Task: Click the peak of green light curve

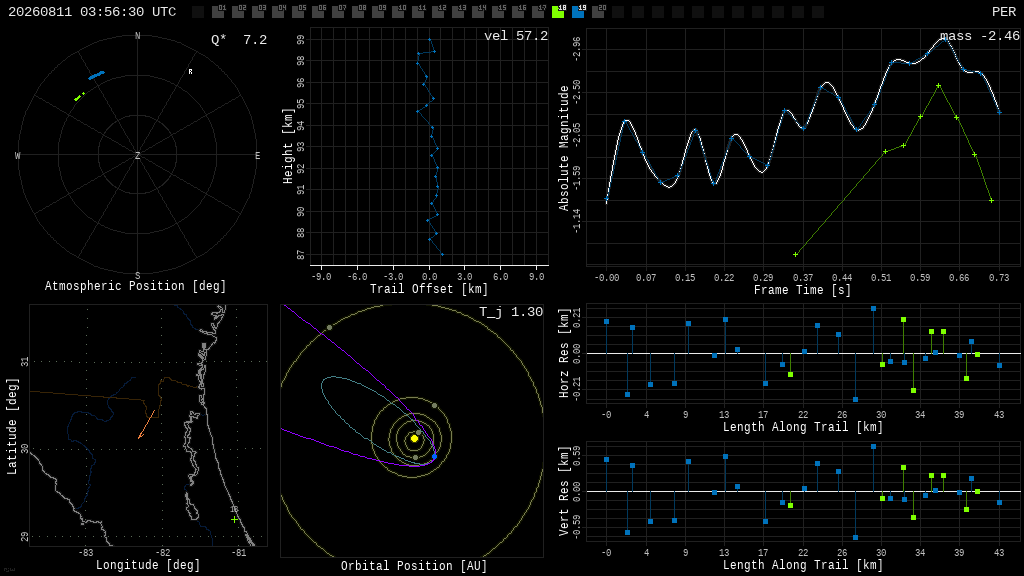Action: [x=938, y=86]
